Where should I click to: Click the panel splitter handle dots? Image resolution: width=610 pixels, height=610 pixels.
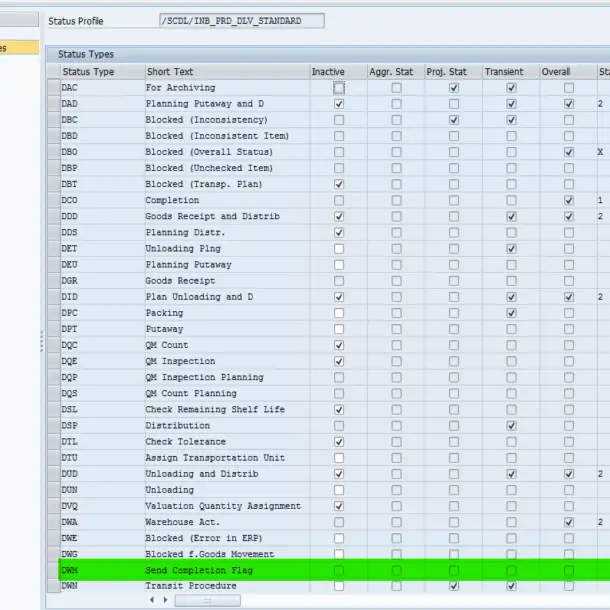(x=42, y=342)
